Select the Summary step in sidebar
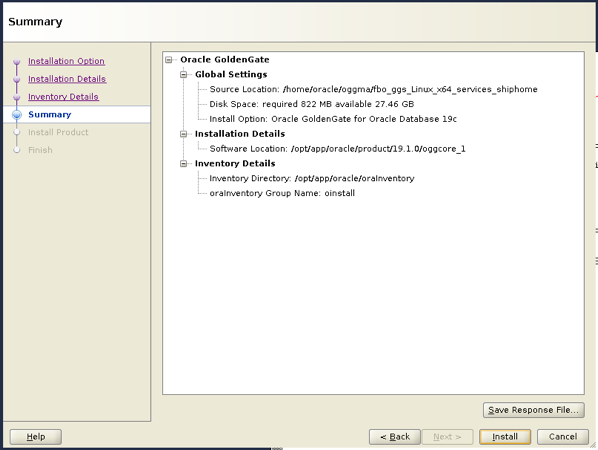Image resolution: width=598 pixels, height=450 pixels. click(x=50, y=114)
